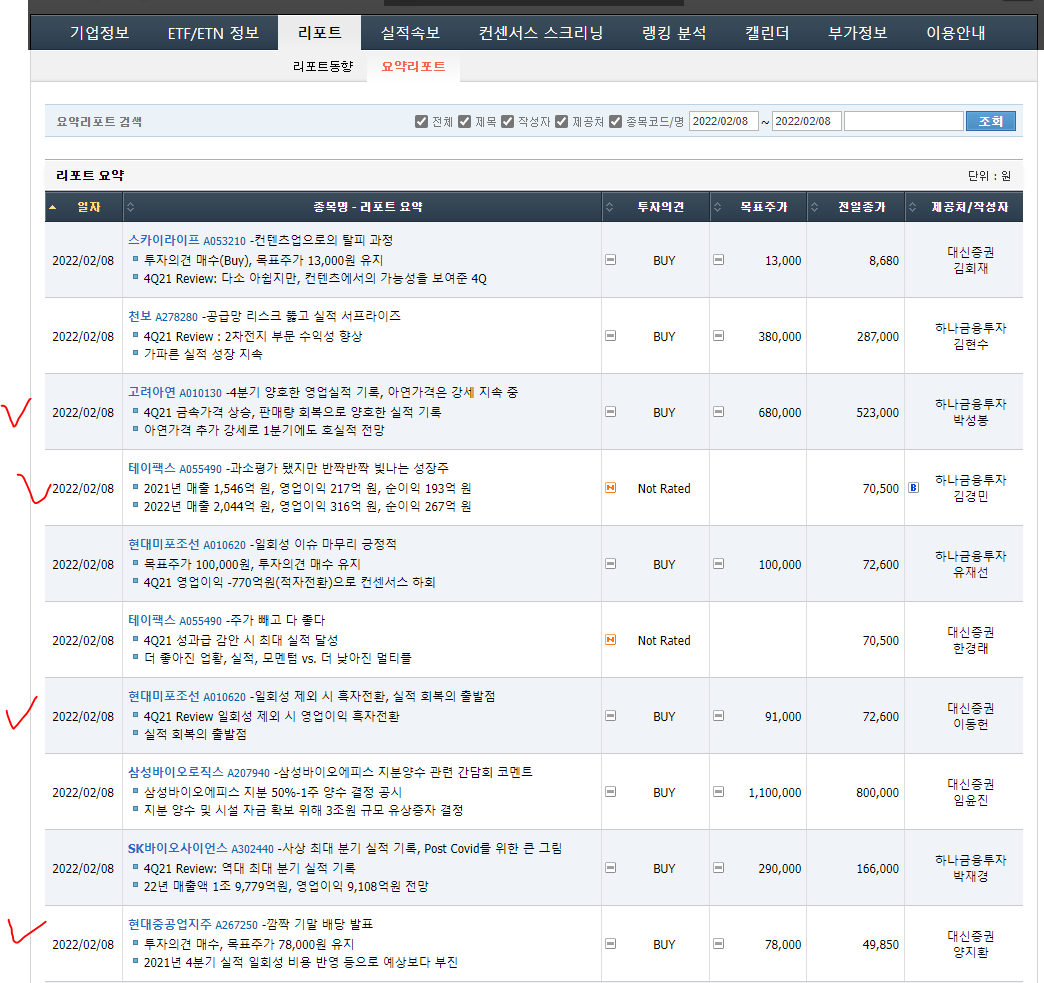Select the 리포트 menu tab
This screenshot has height=983, width=1044.
(320, 33)
